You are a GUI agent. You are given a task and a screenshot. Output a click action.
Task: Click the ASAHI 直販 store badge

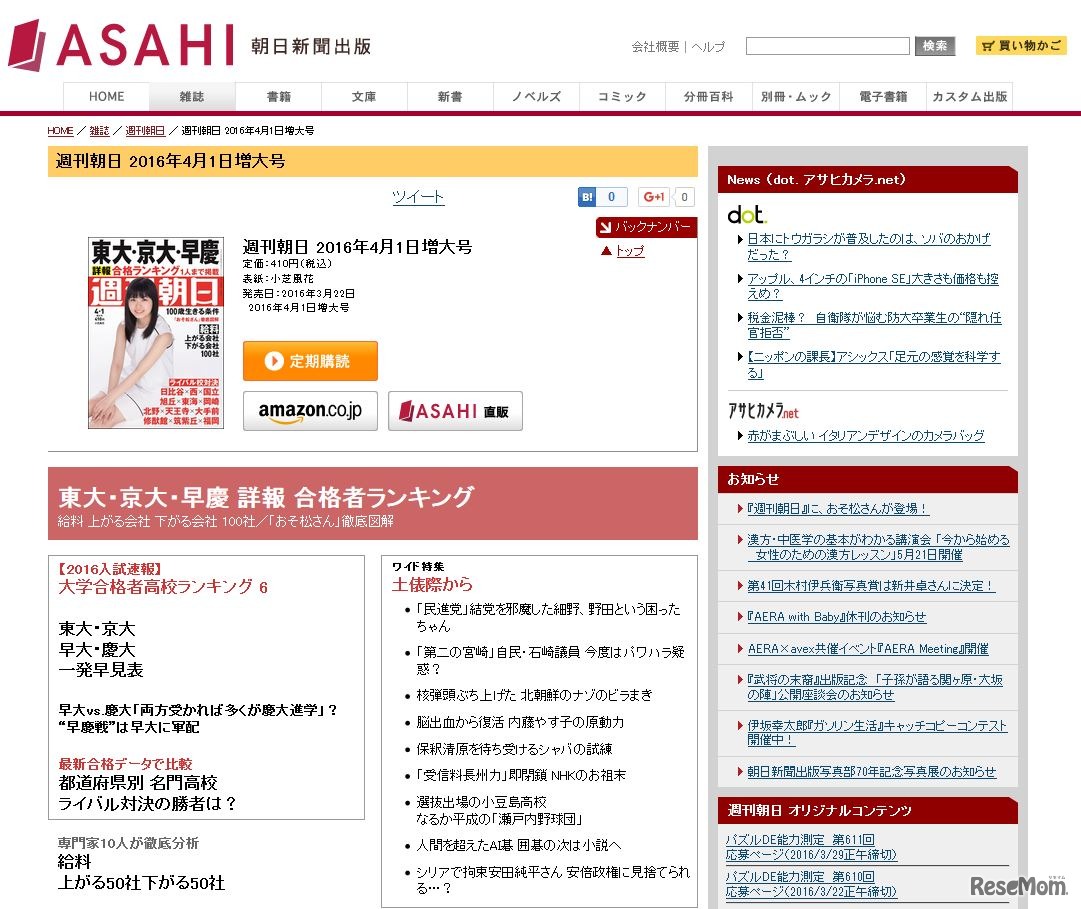455,410
